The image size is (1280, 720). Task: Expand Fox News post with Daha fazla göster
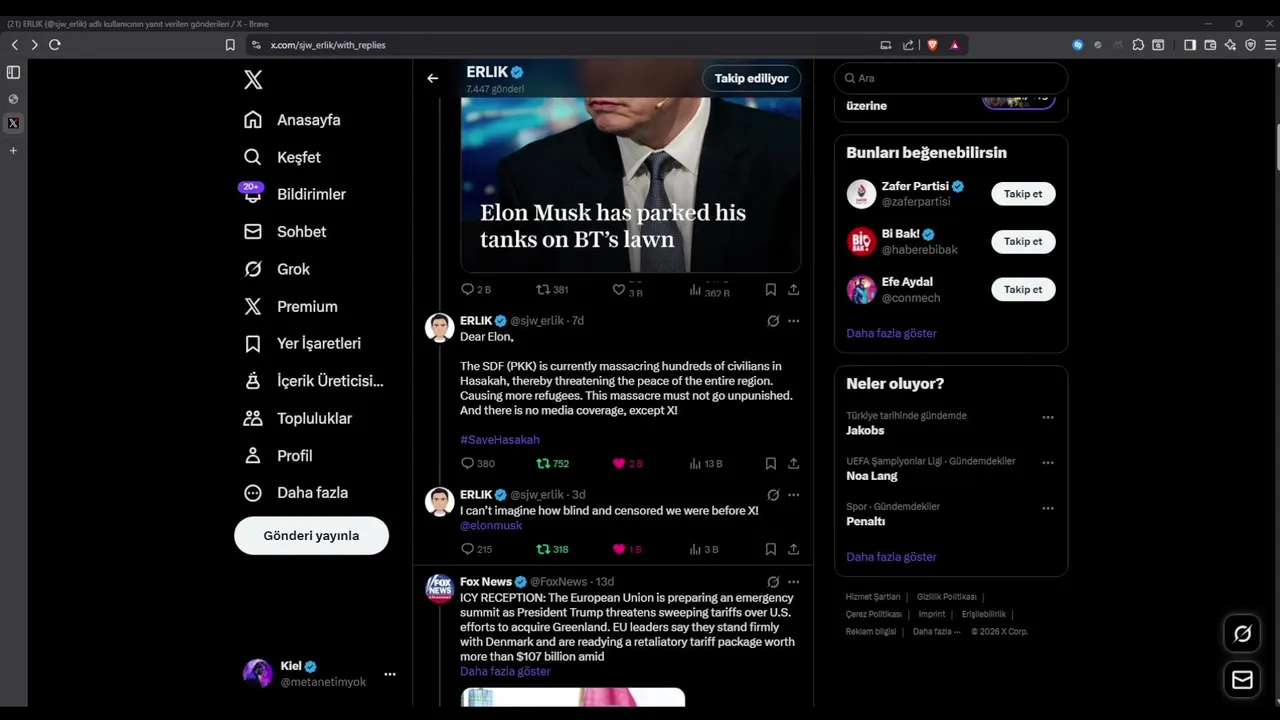[x=505, y=672]
